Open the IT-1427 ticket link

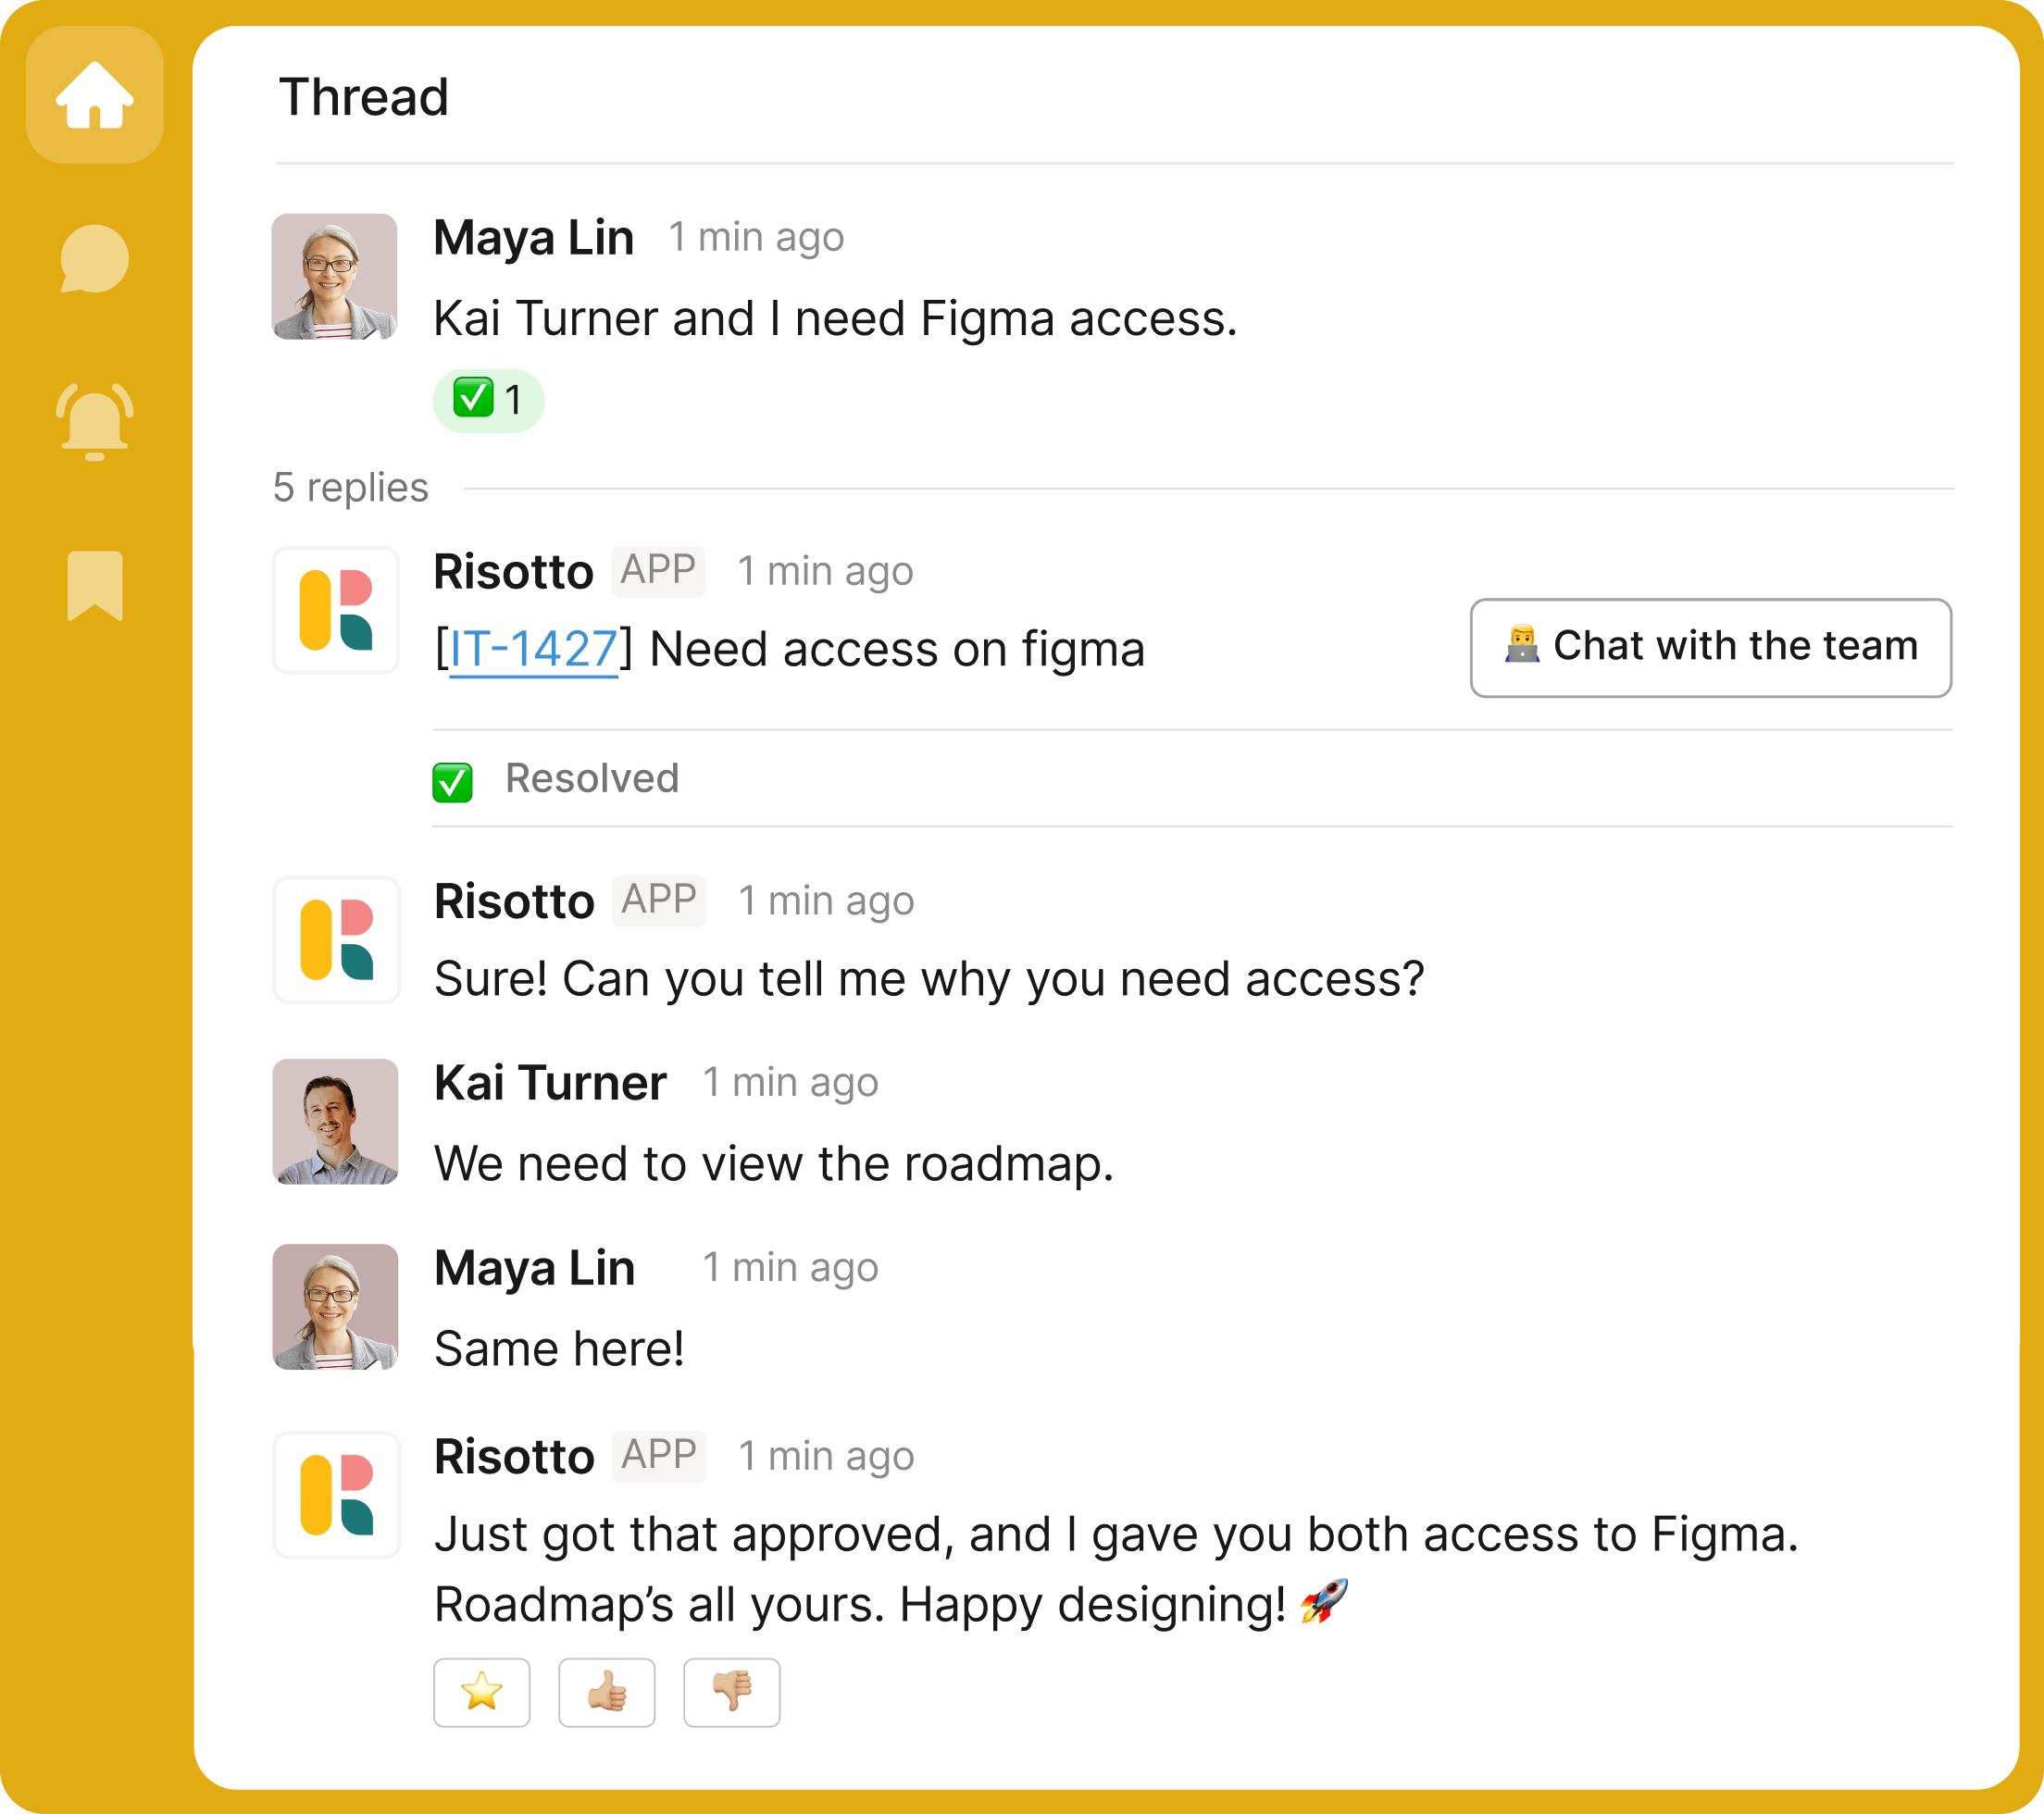click(x=533, y=650)
